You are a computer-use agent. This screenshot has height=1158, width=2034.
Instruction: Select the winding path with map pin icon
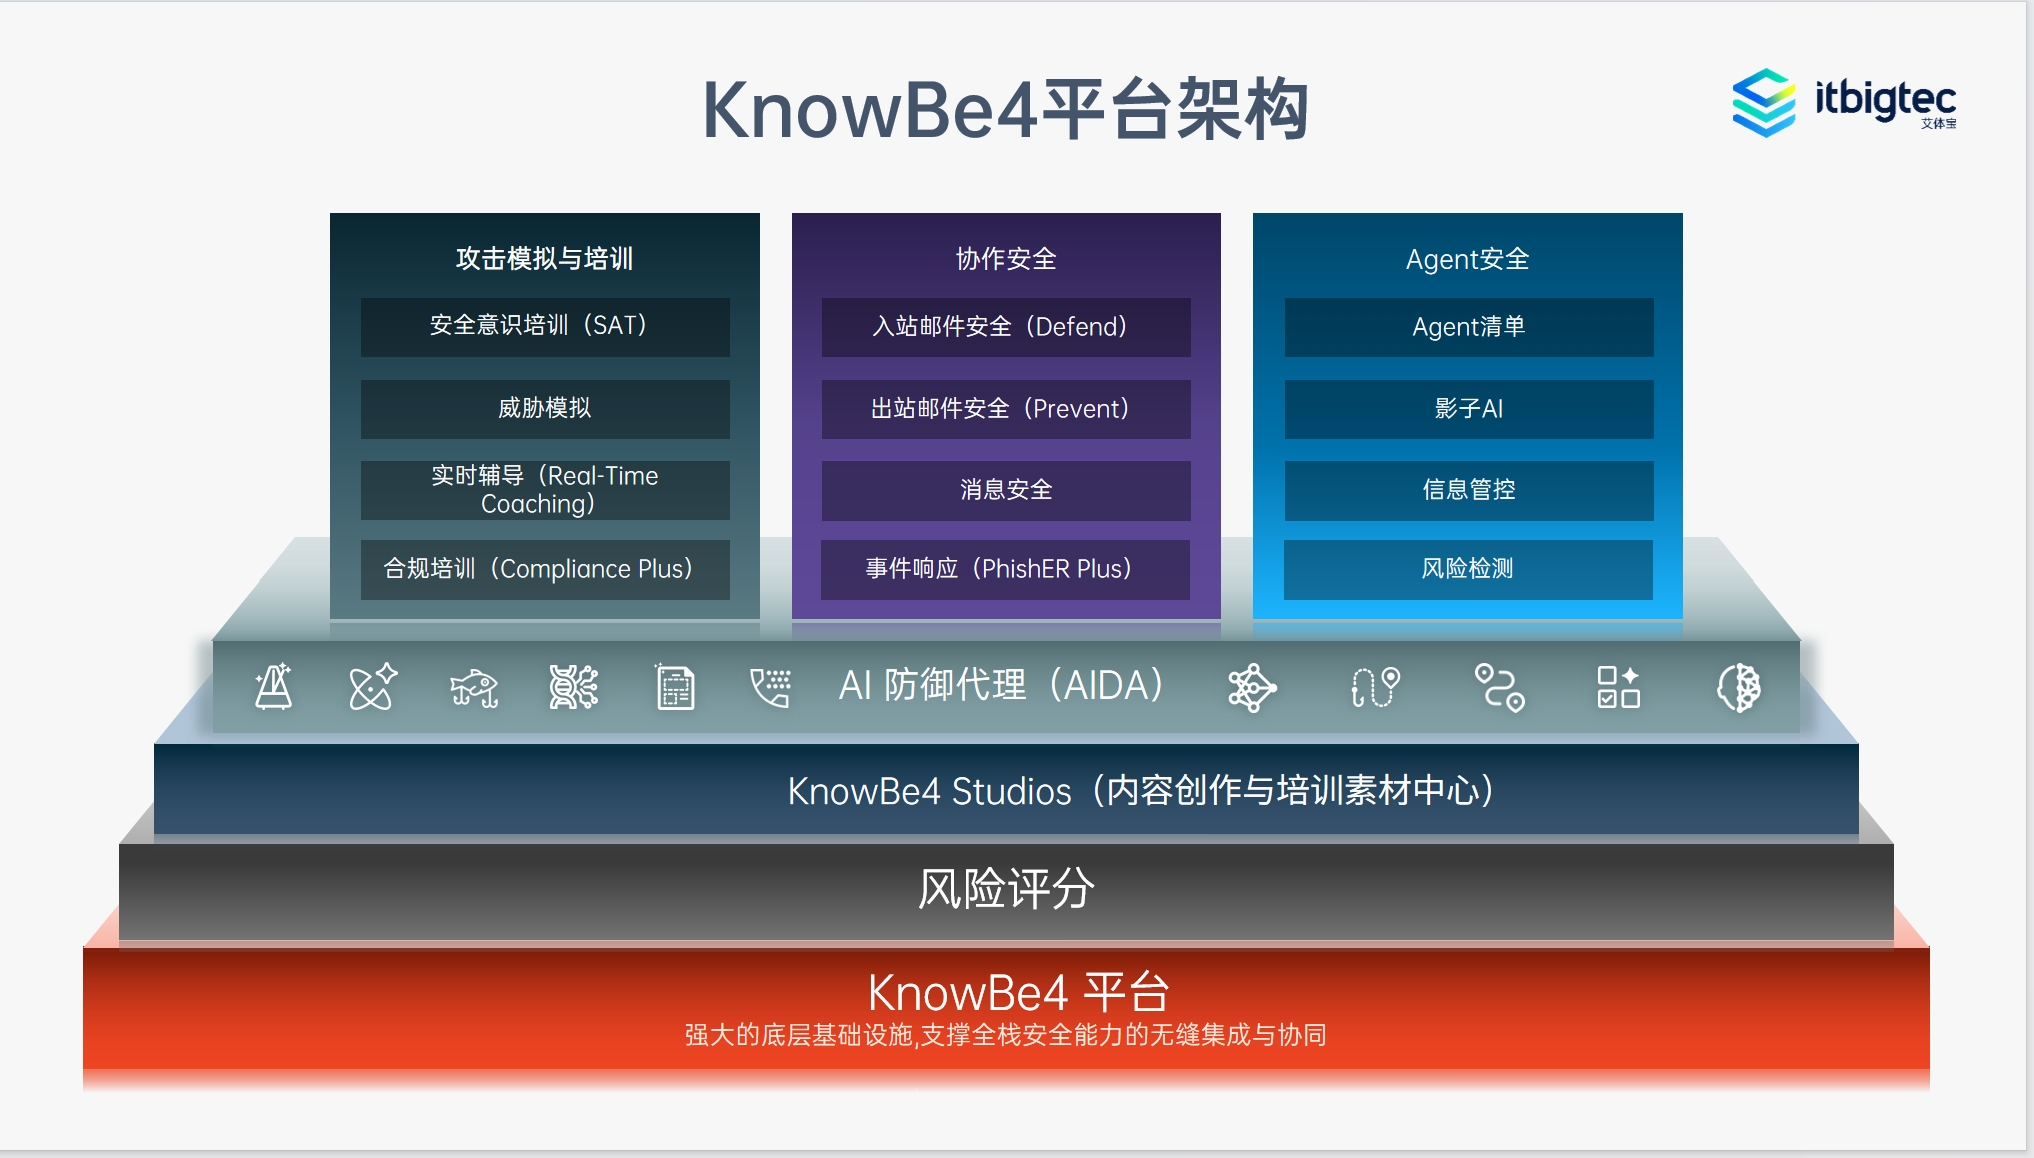(x=1375, y=687)
